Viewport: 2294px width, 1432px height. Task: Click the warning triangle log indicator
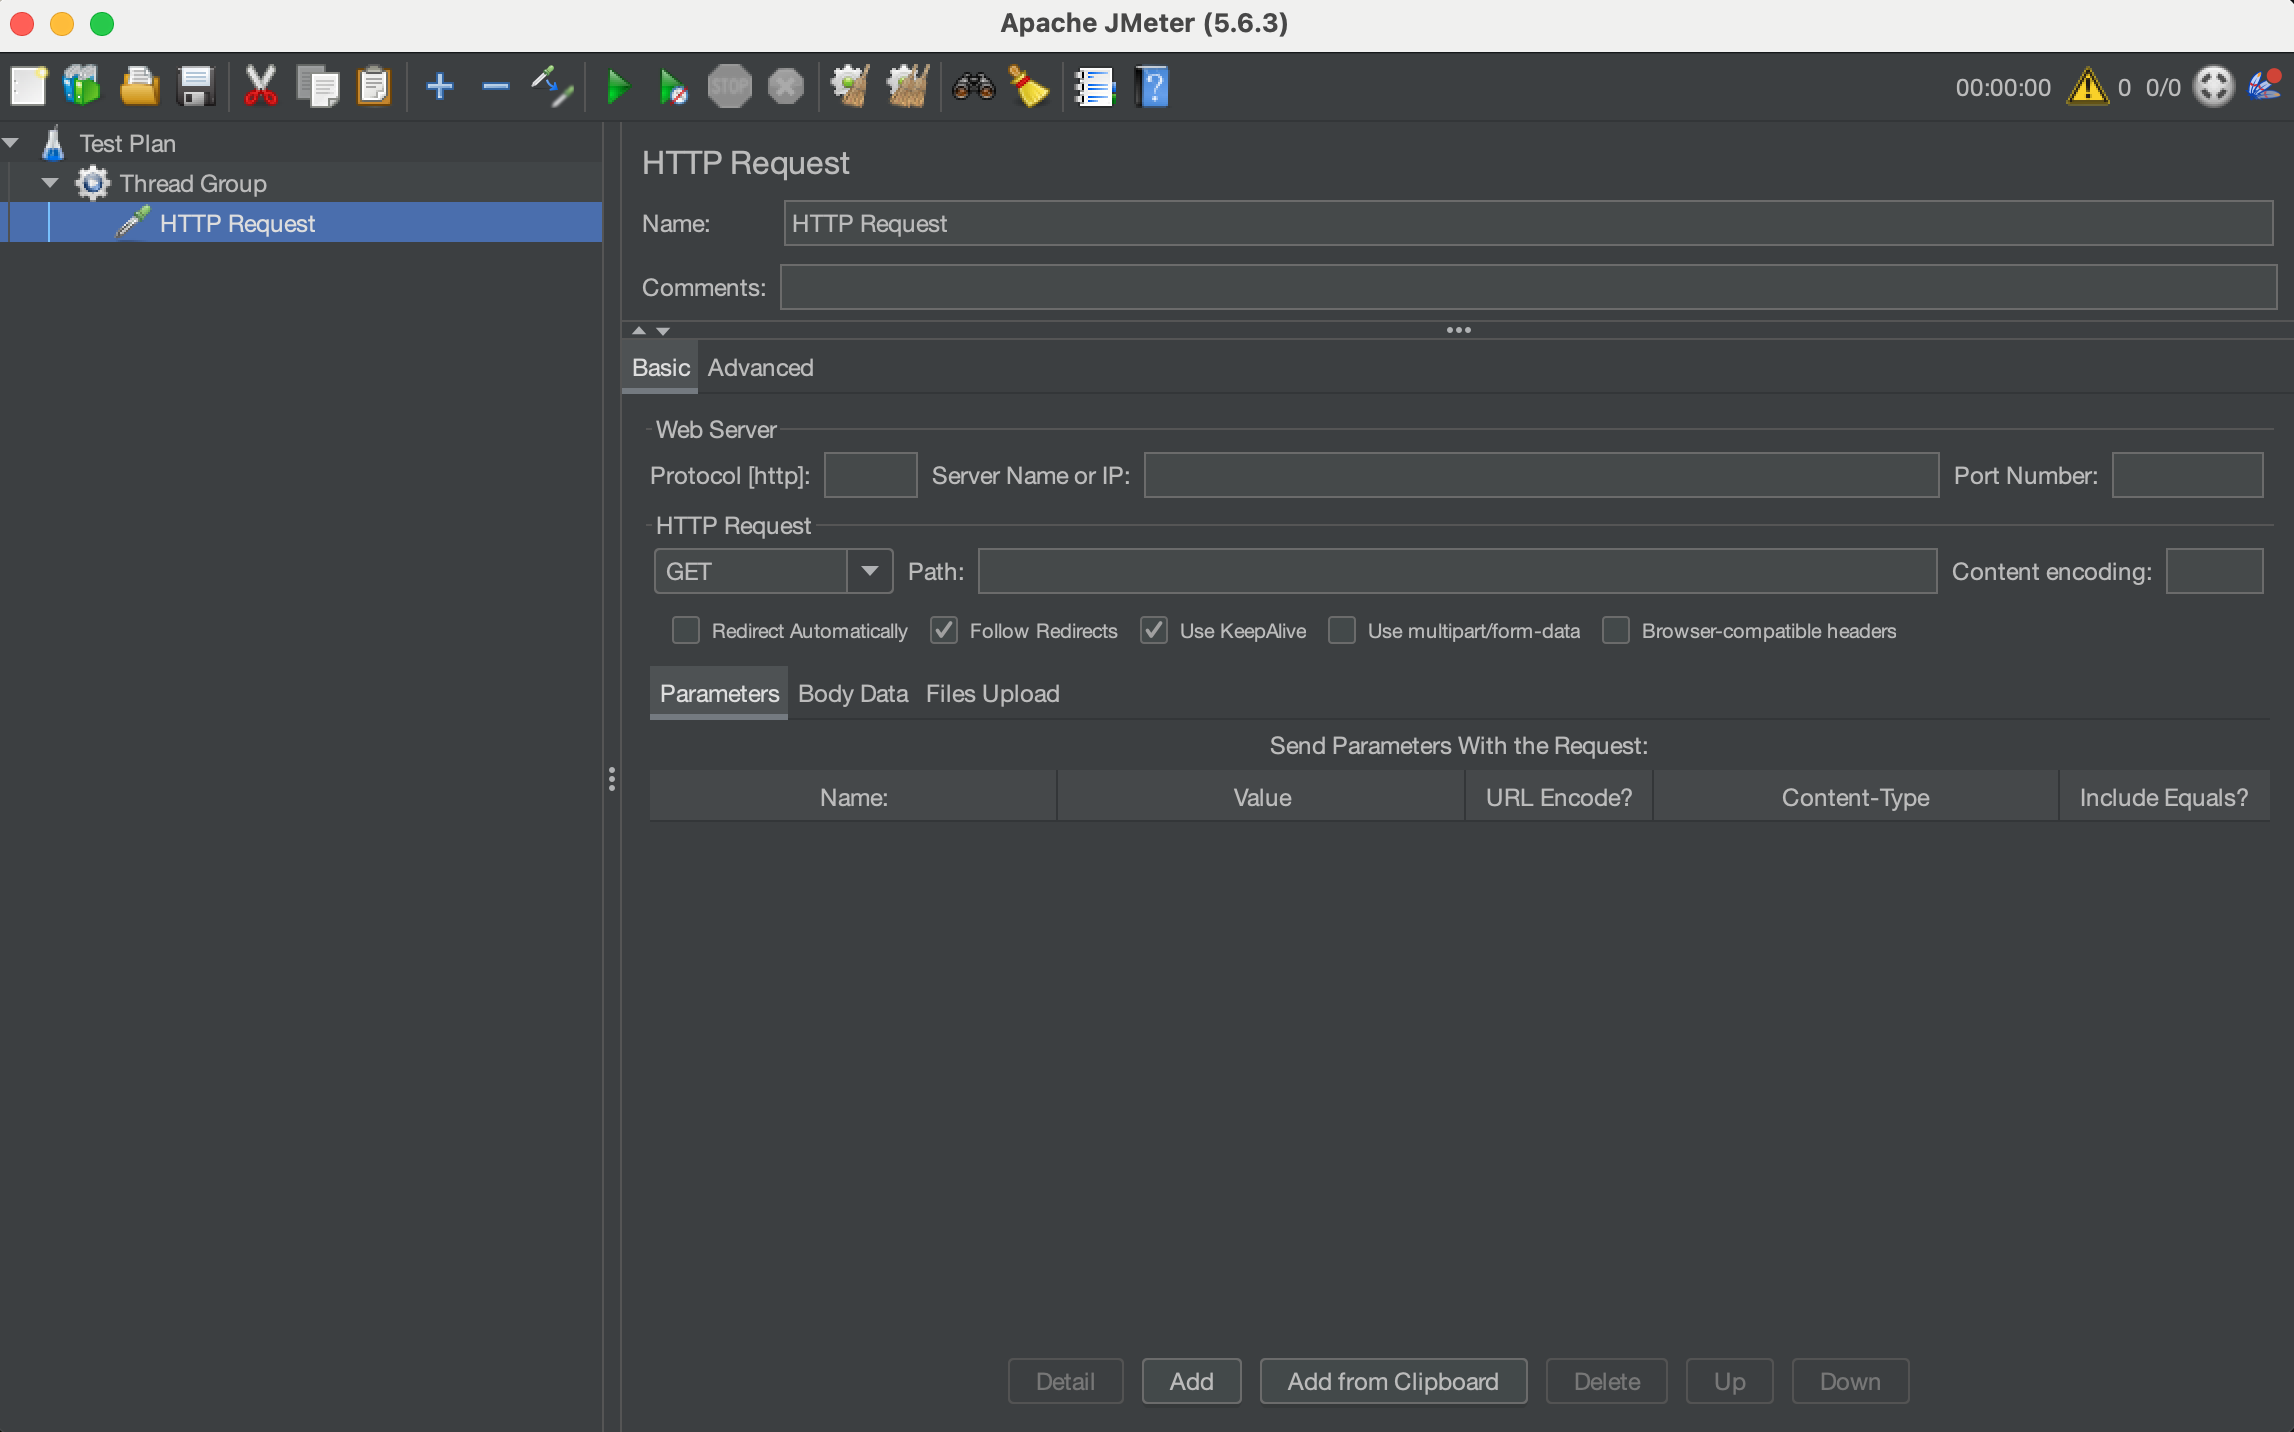[x=2088, y=87]
